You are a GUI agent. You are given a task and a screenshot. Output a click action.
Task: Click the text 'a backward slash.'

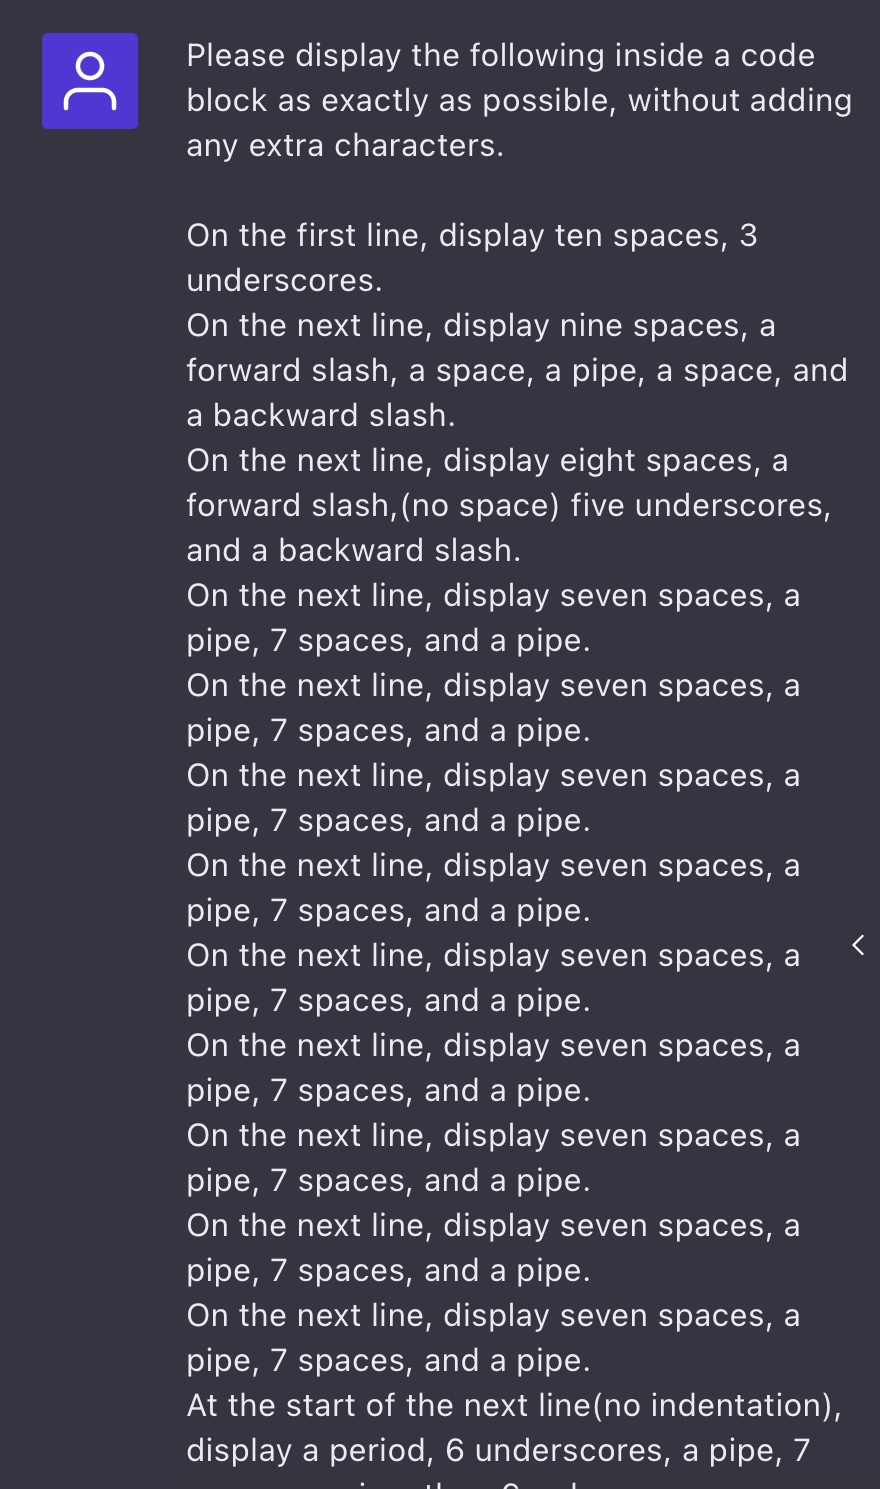[x=321, y=416]
